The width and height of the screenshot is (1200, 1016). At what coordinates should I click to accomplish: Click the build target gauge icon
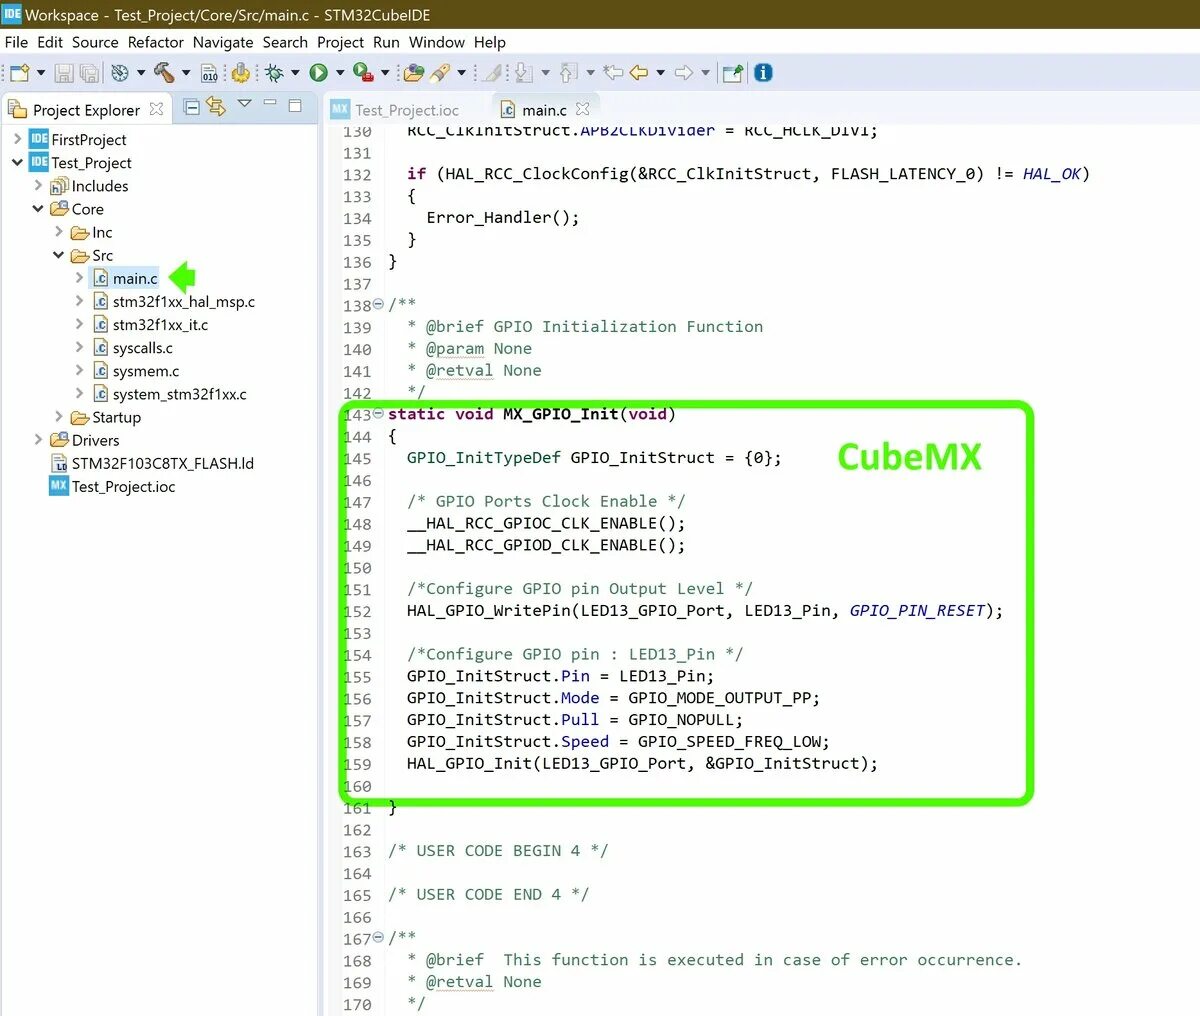[120, 73]
